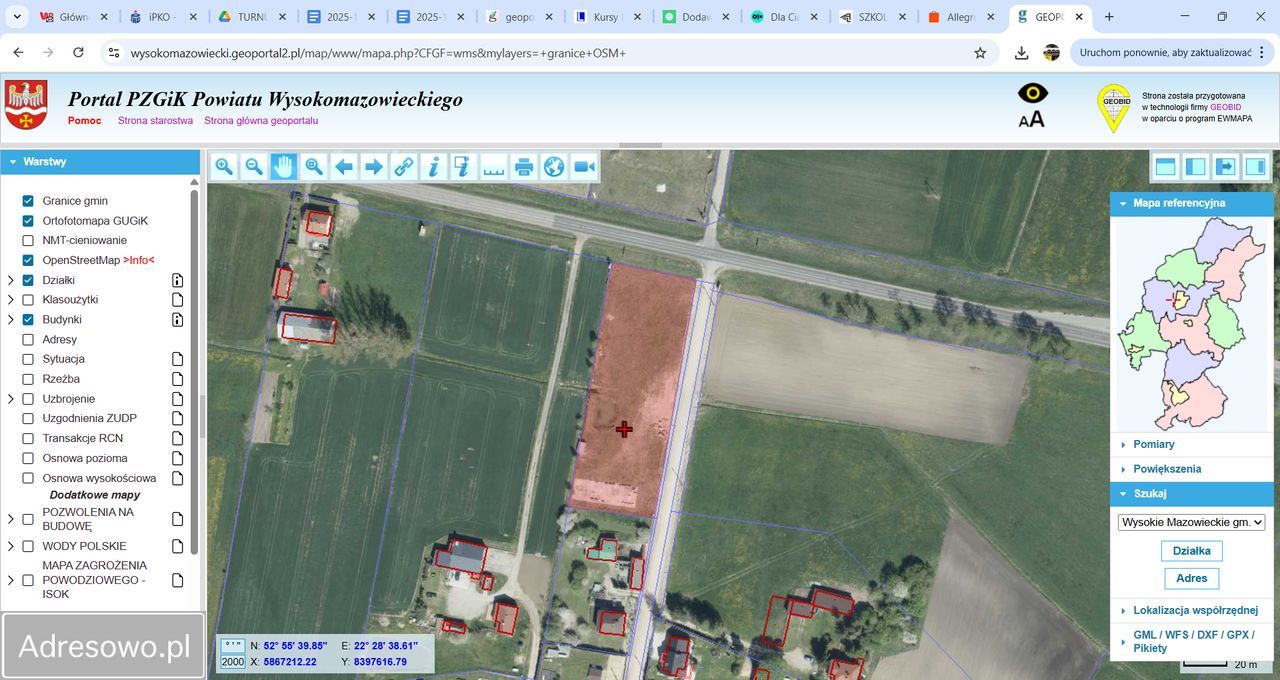This screenshot has width=1280, height=680.
Task: Switch to the Dodaw browser tab
Action: 695,17
